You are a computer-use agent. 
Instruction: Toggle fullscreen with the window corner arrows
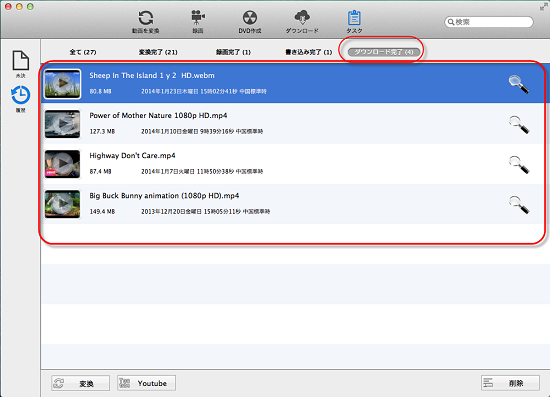point(544,7)
